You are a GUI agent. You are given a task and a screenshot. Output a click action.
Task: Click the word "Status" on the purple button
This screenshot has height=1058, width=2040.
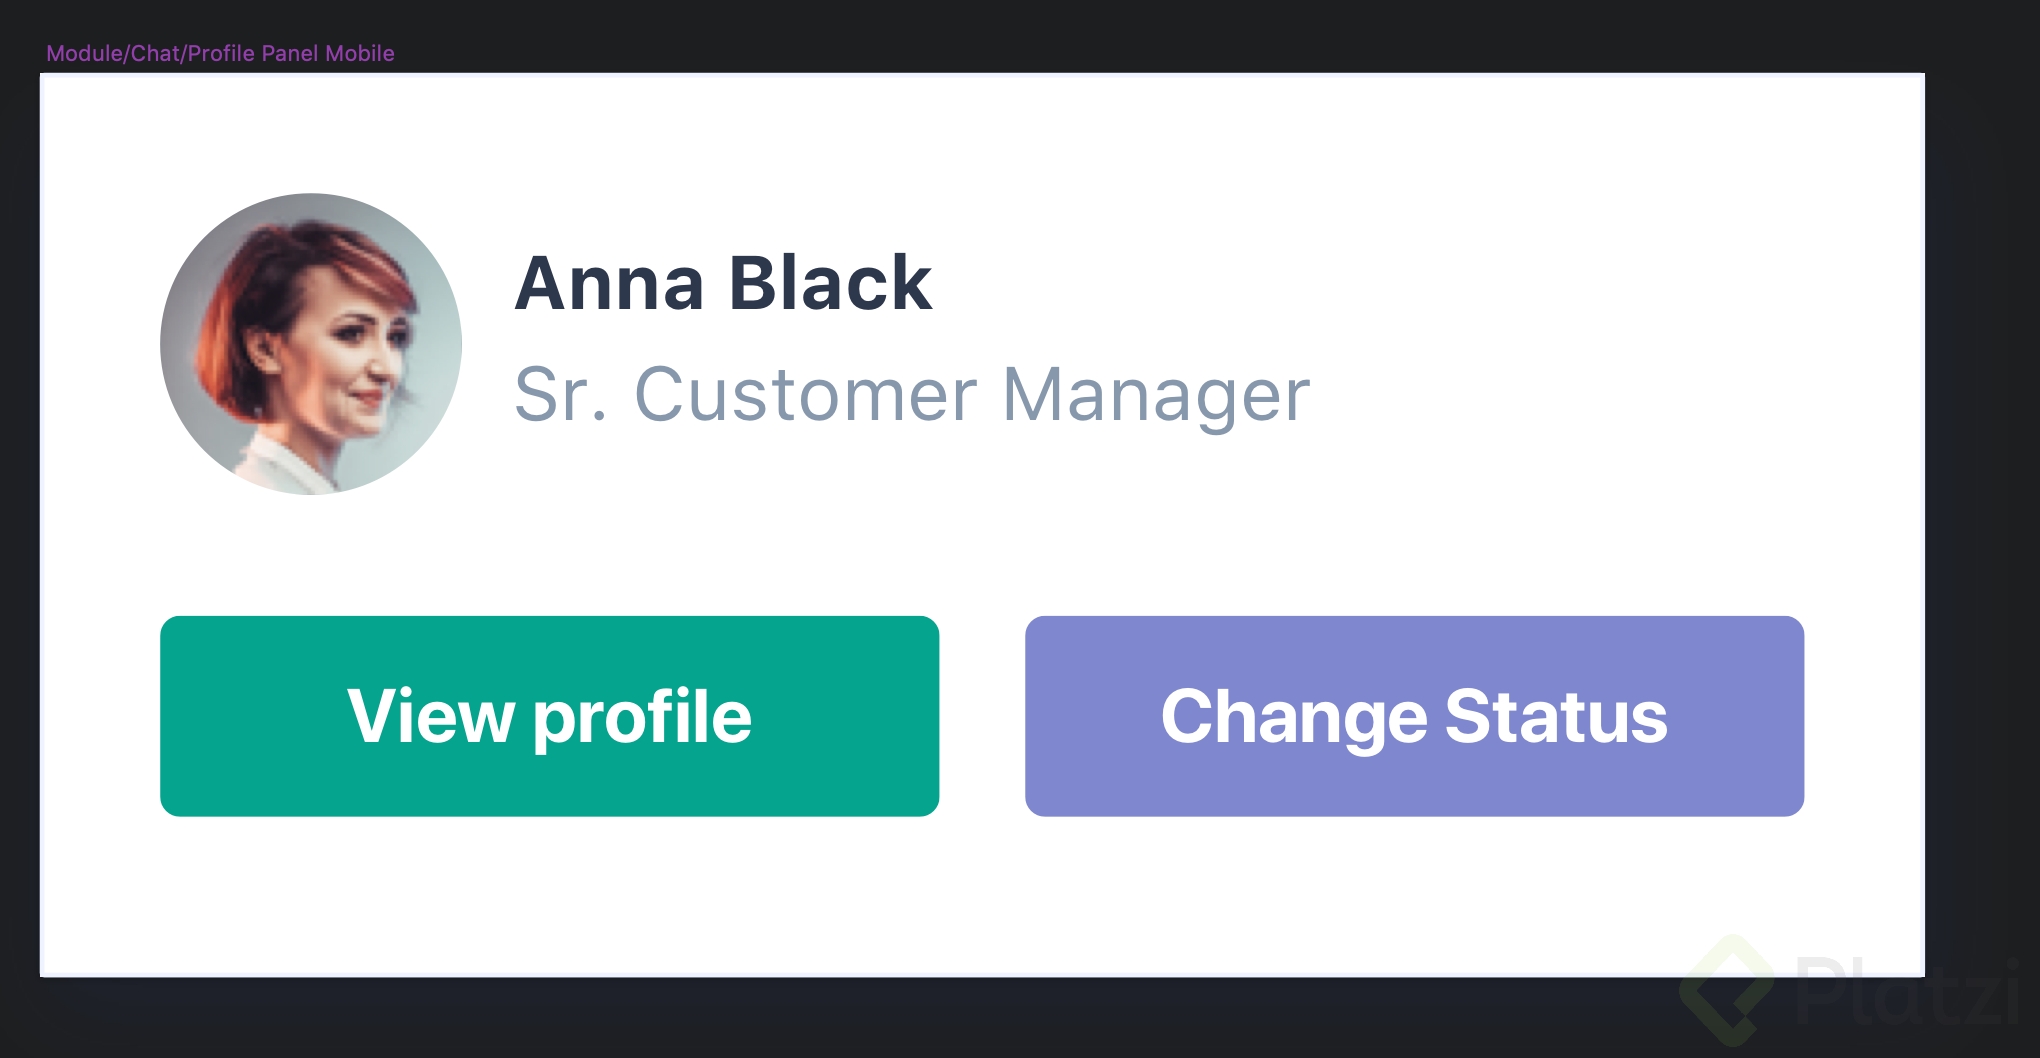1556,716
